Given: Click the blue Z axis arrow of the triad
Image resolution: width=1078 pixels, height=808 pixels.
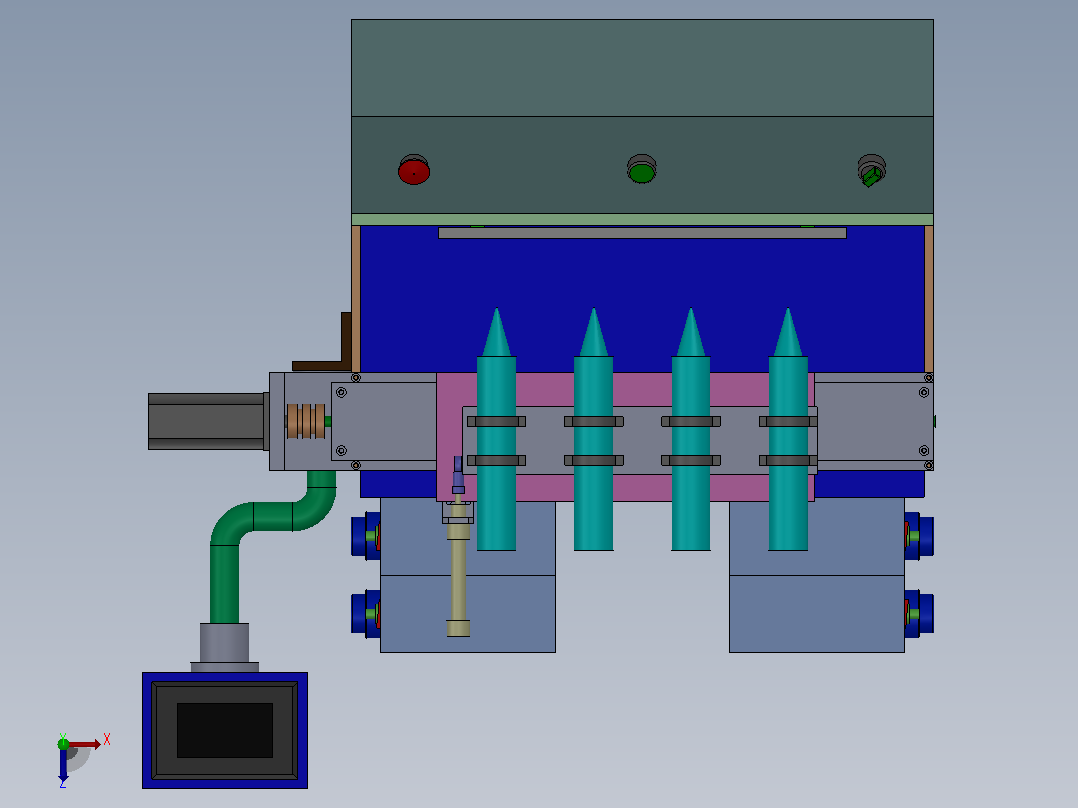Looking at the screenshot, I should click(63, 763).
